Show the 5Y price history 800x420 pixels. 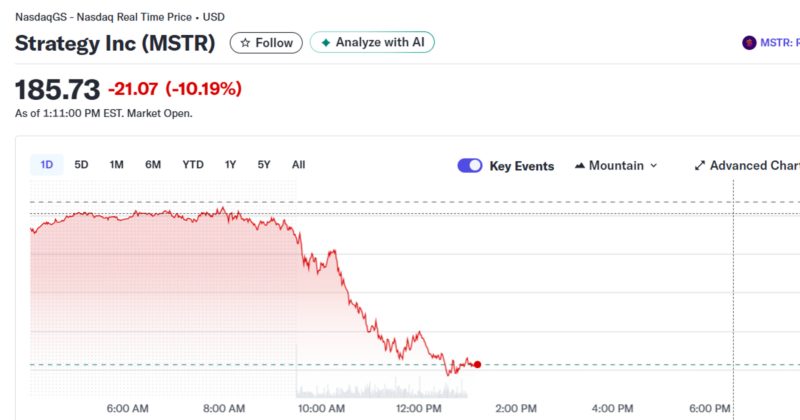(x=264, y=165)
